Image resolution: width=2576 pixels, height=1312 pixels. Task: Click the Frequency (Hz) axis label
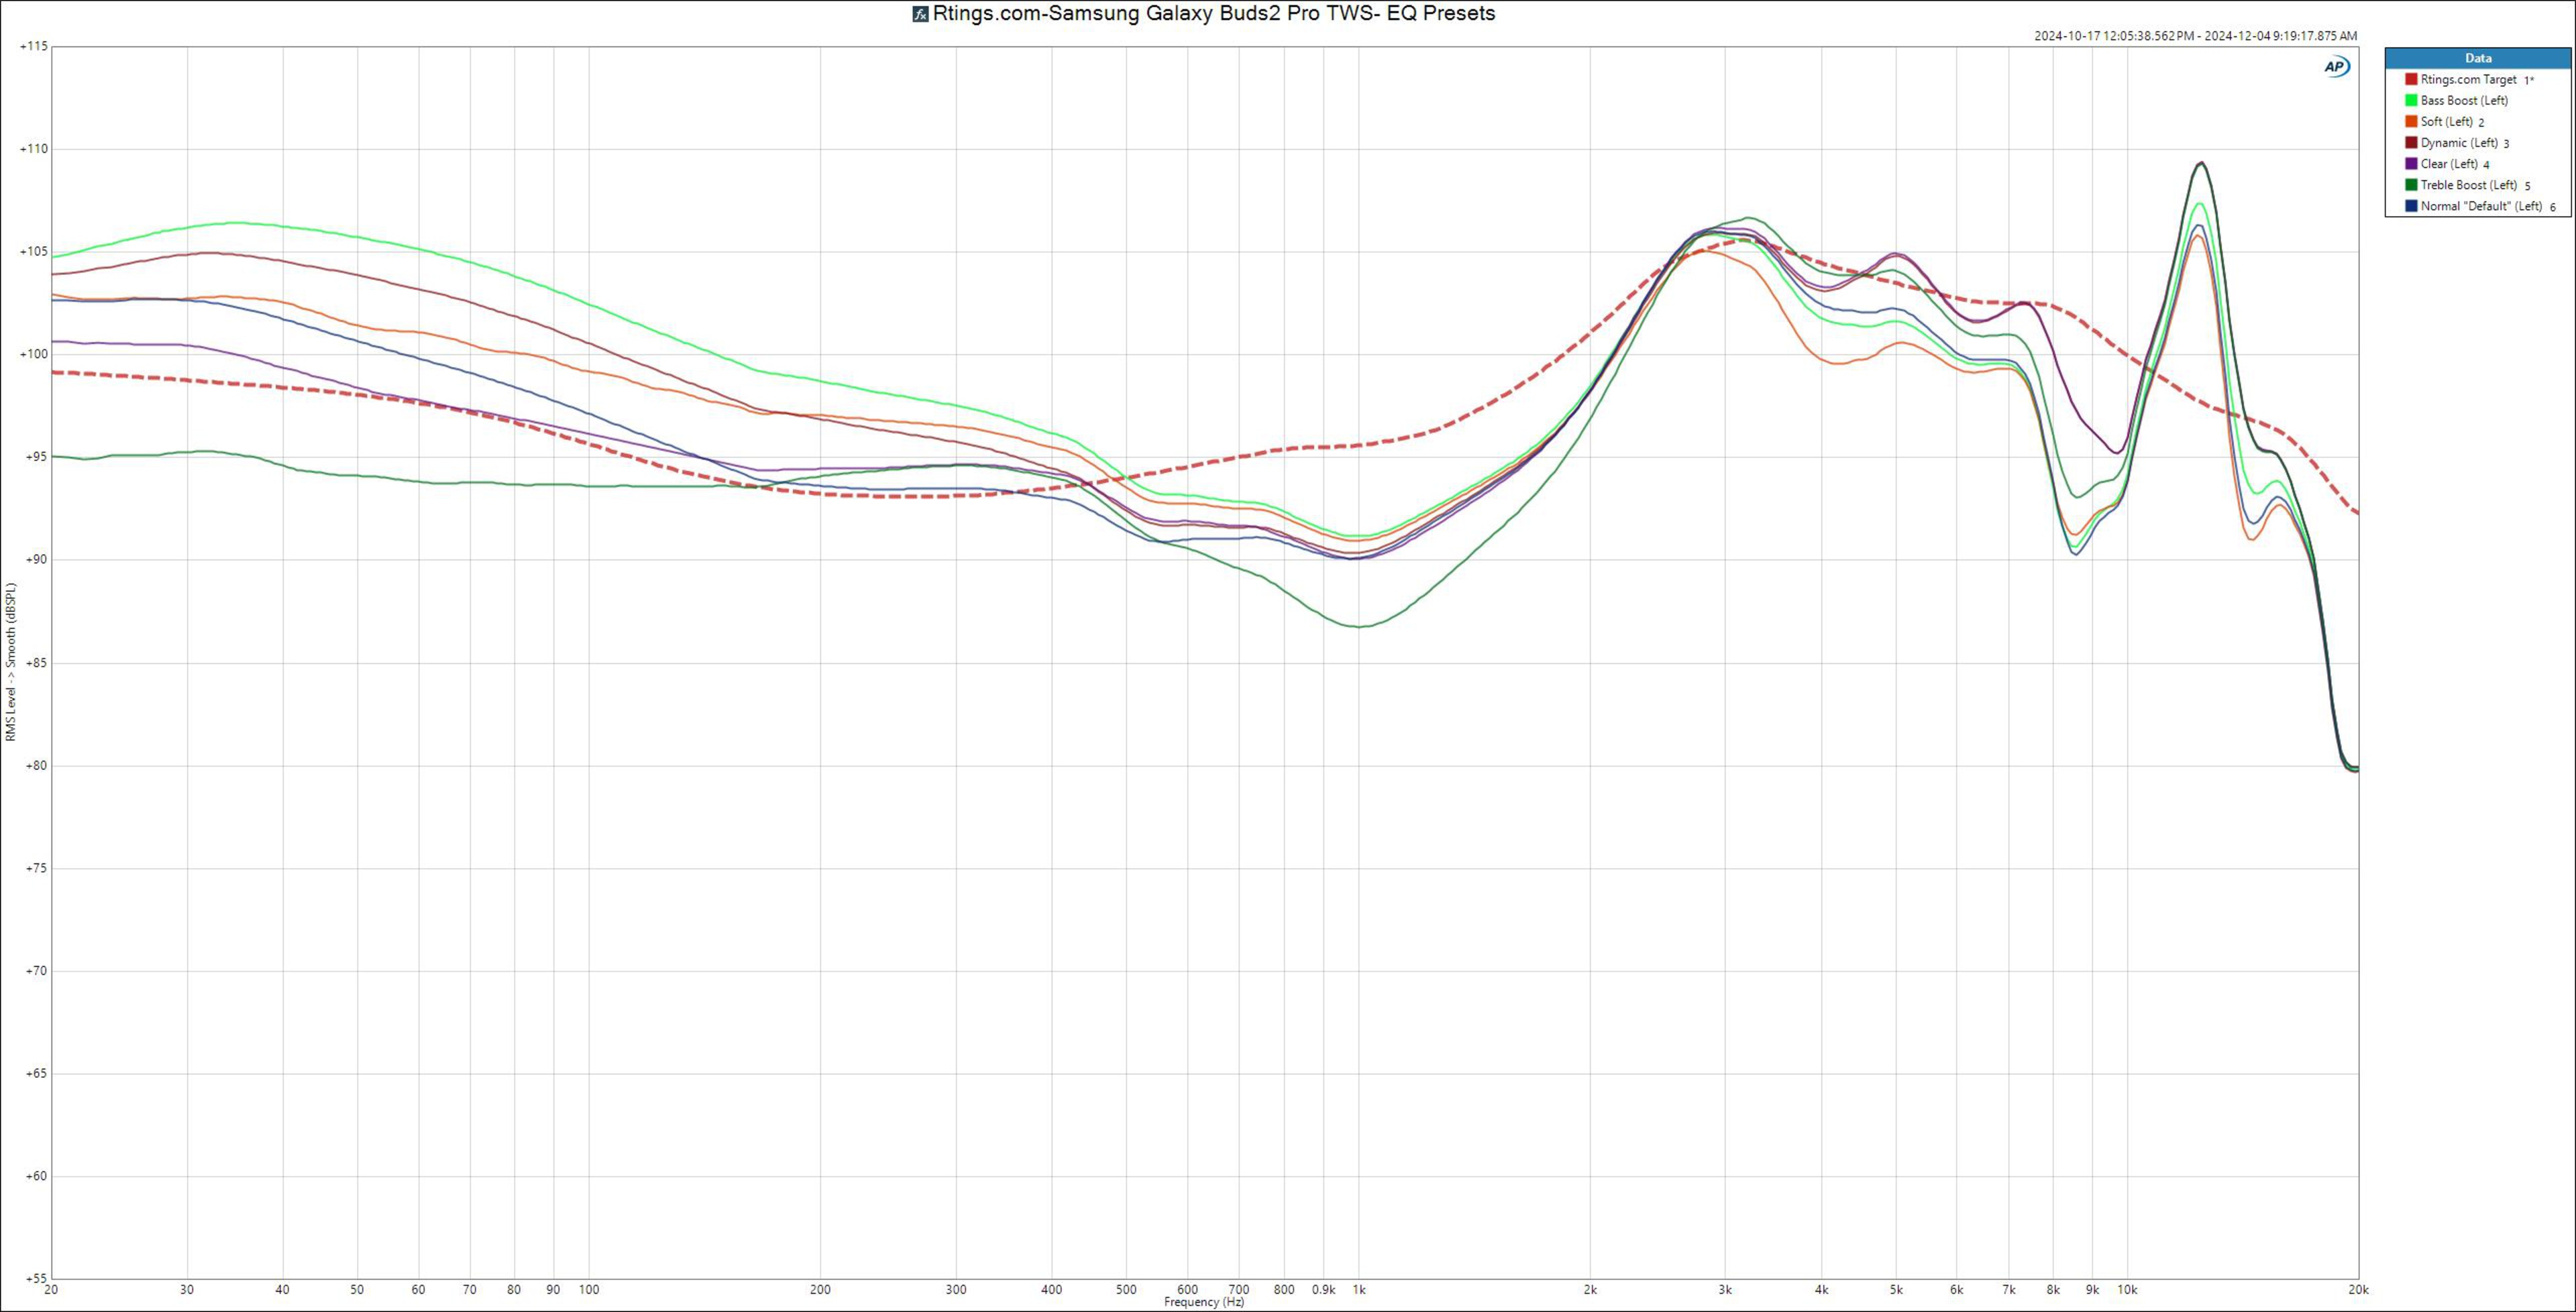(x=1204, y=1302)
